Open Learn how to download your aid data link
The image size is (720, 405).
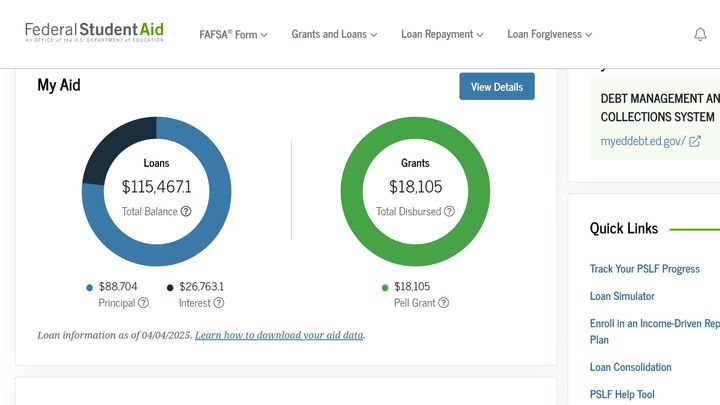(279, 335)
